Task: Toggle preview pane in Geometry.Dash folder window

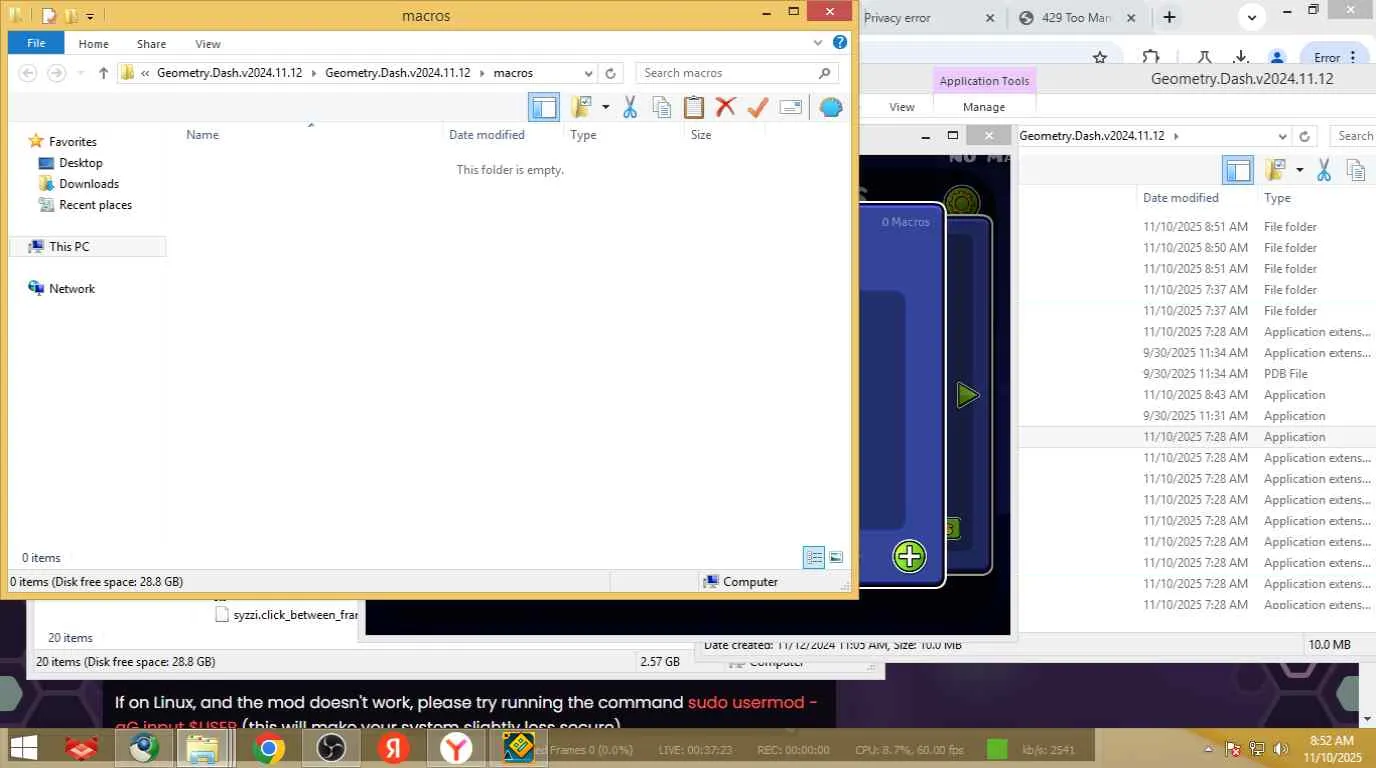Action: click(x=1238, y=170)
